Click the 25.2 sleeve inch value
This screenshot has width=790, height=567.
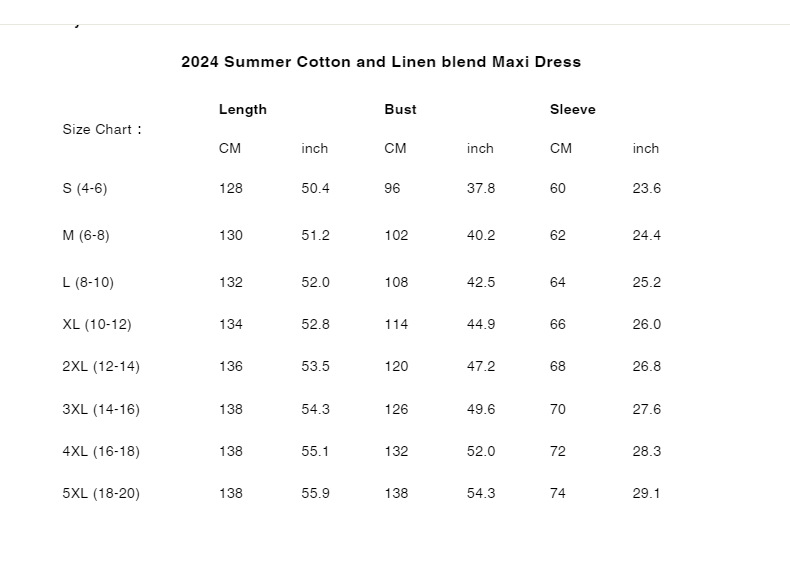point(646,282)
